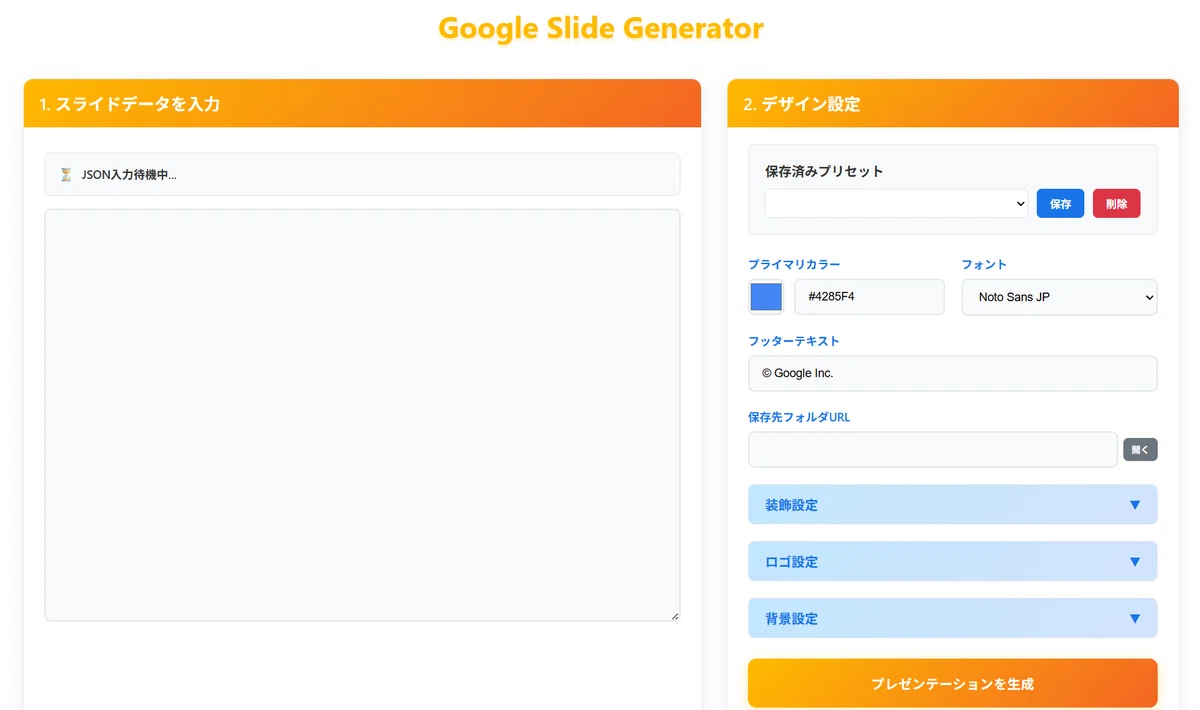Click the triangle arrow on the ロゴ設定 bar
This screenshot has height=710, width=1200.
coord(1134,562)
